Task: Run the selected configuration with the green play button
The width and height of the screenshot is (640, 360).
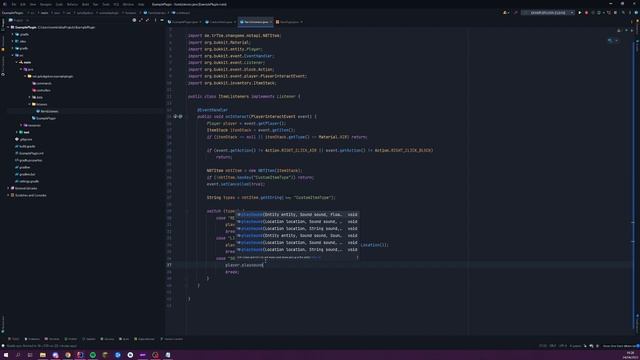Action: 580,13
